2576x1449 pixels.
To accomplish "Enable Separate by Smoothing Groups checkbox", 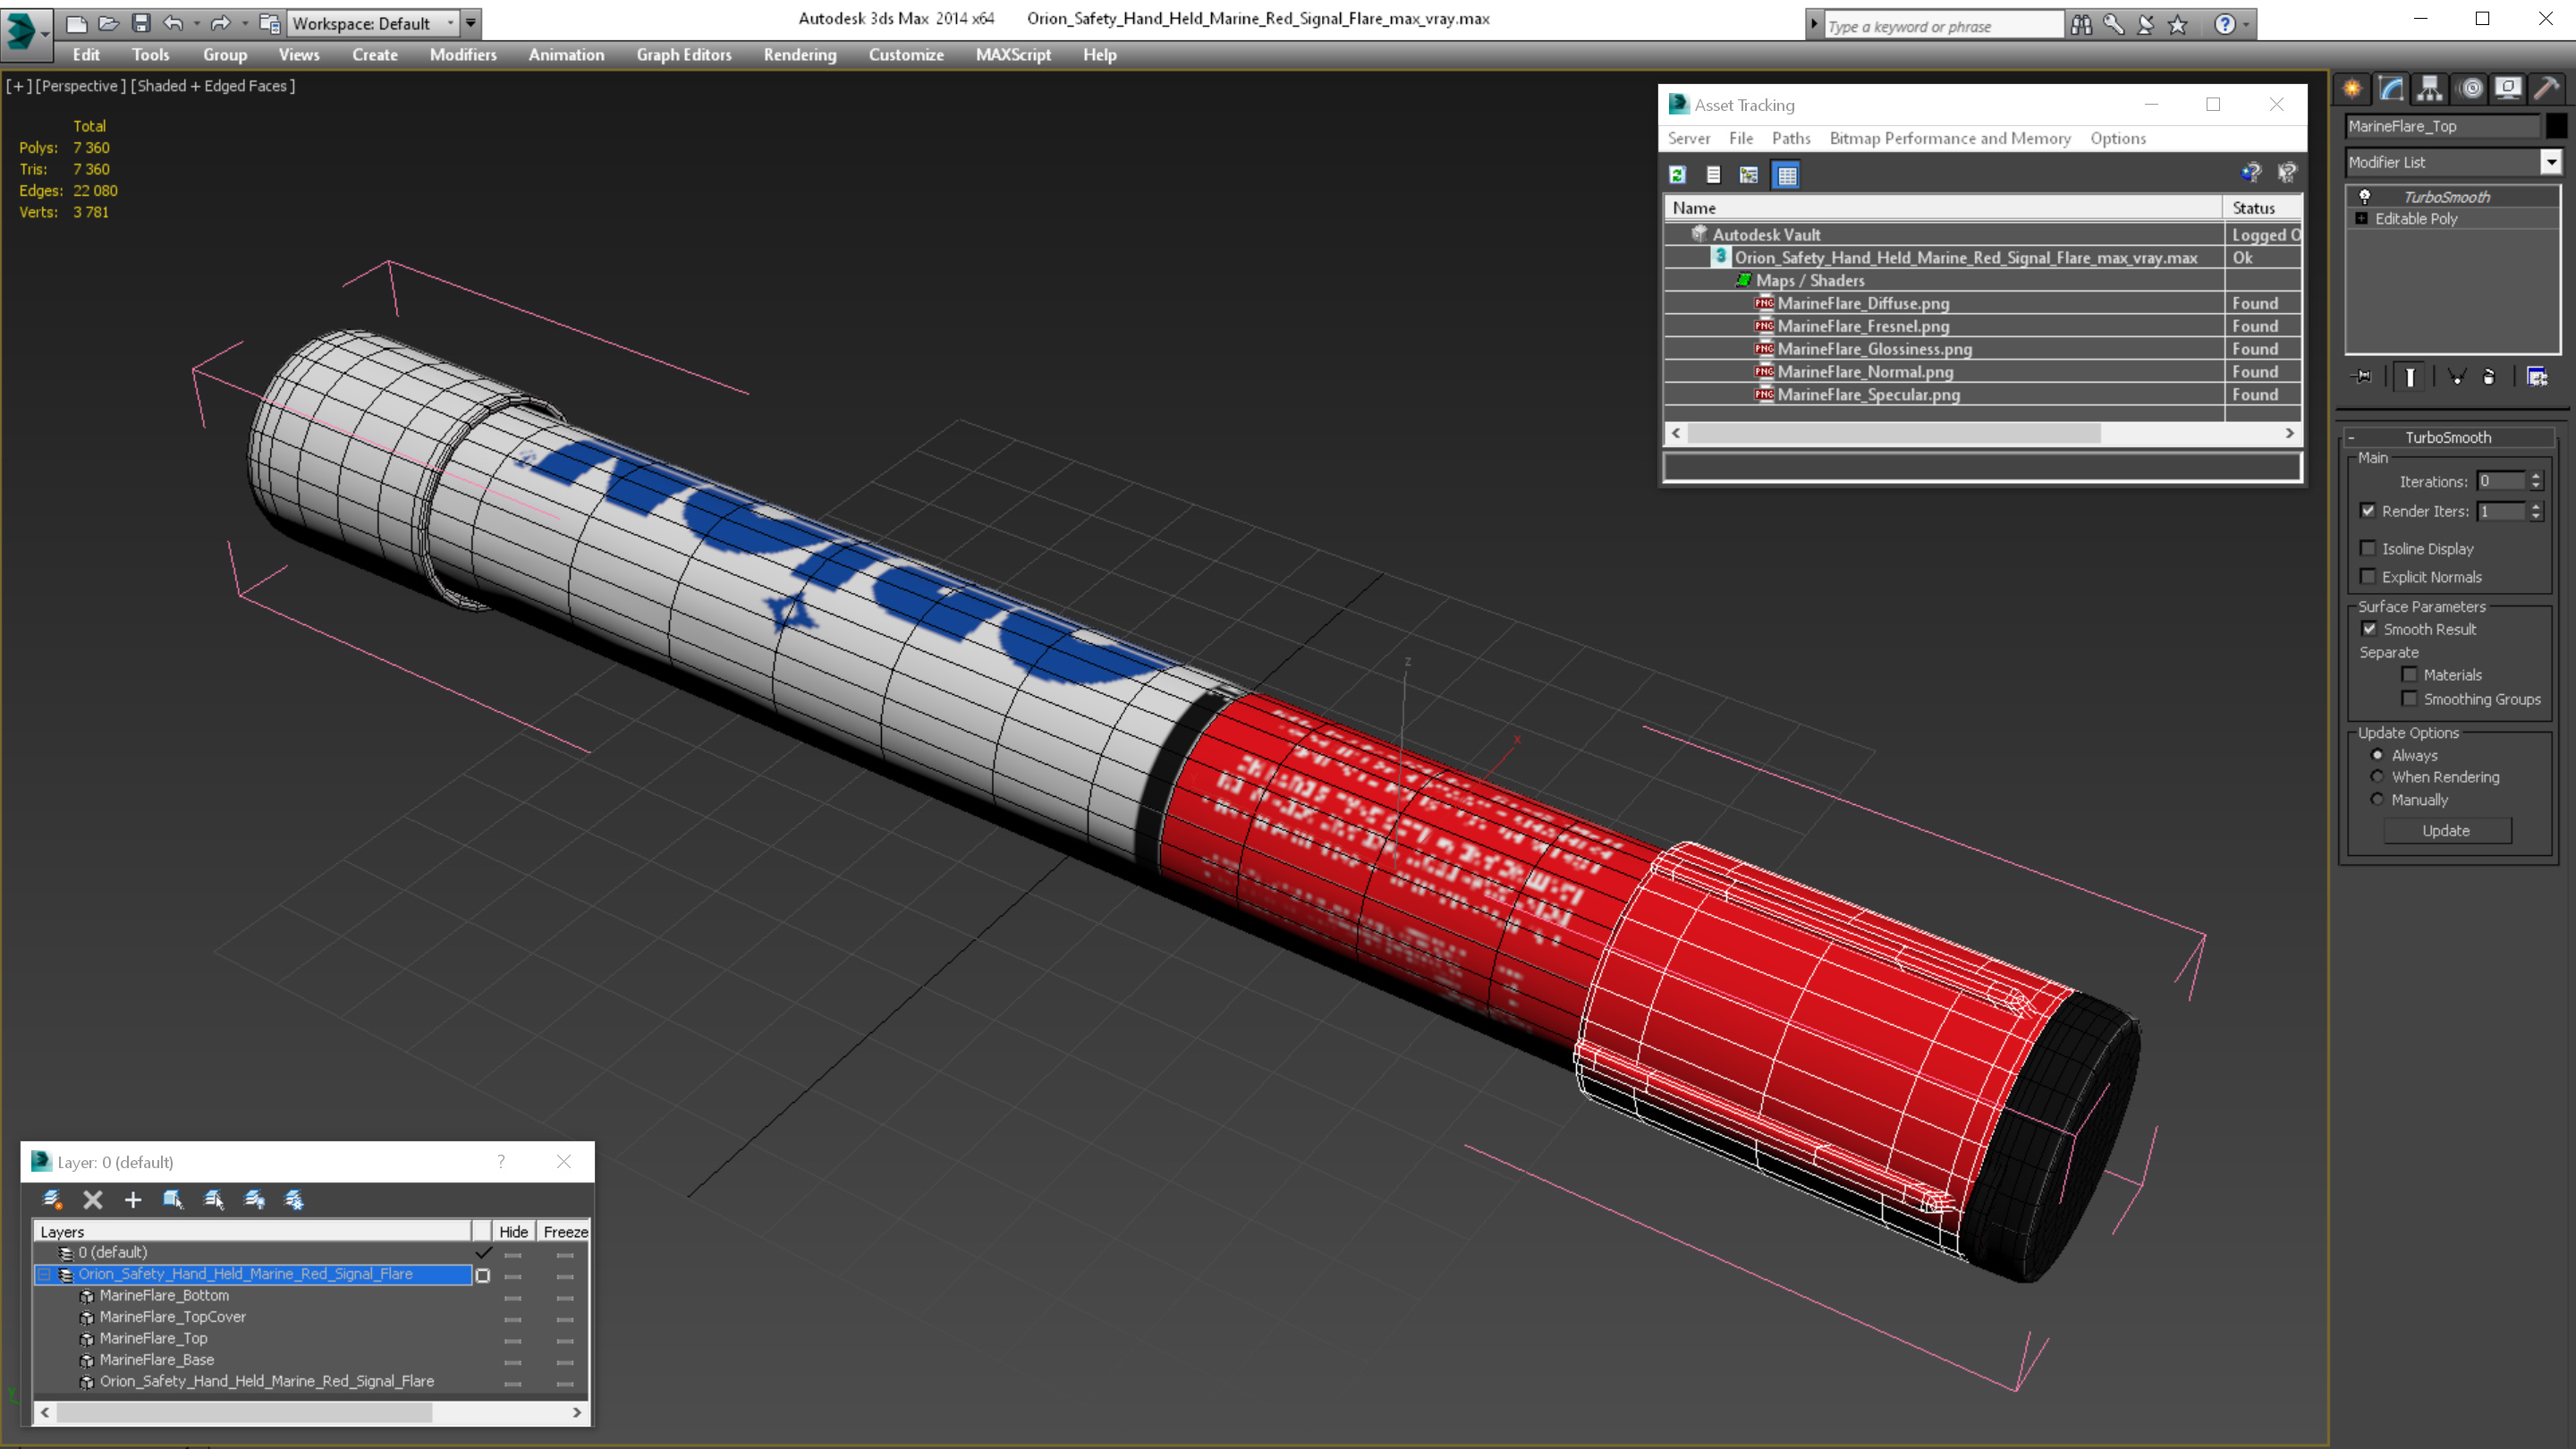I will click(x=2409, y=698).
